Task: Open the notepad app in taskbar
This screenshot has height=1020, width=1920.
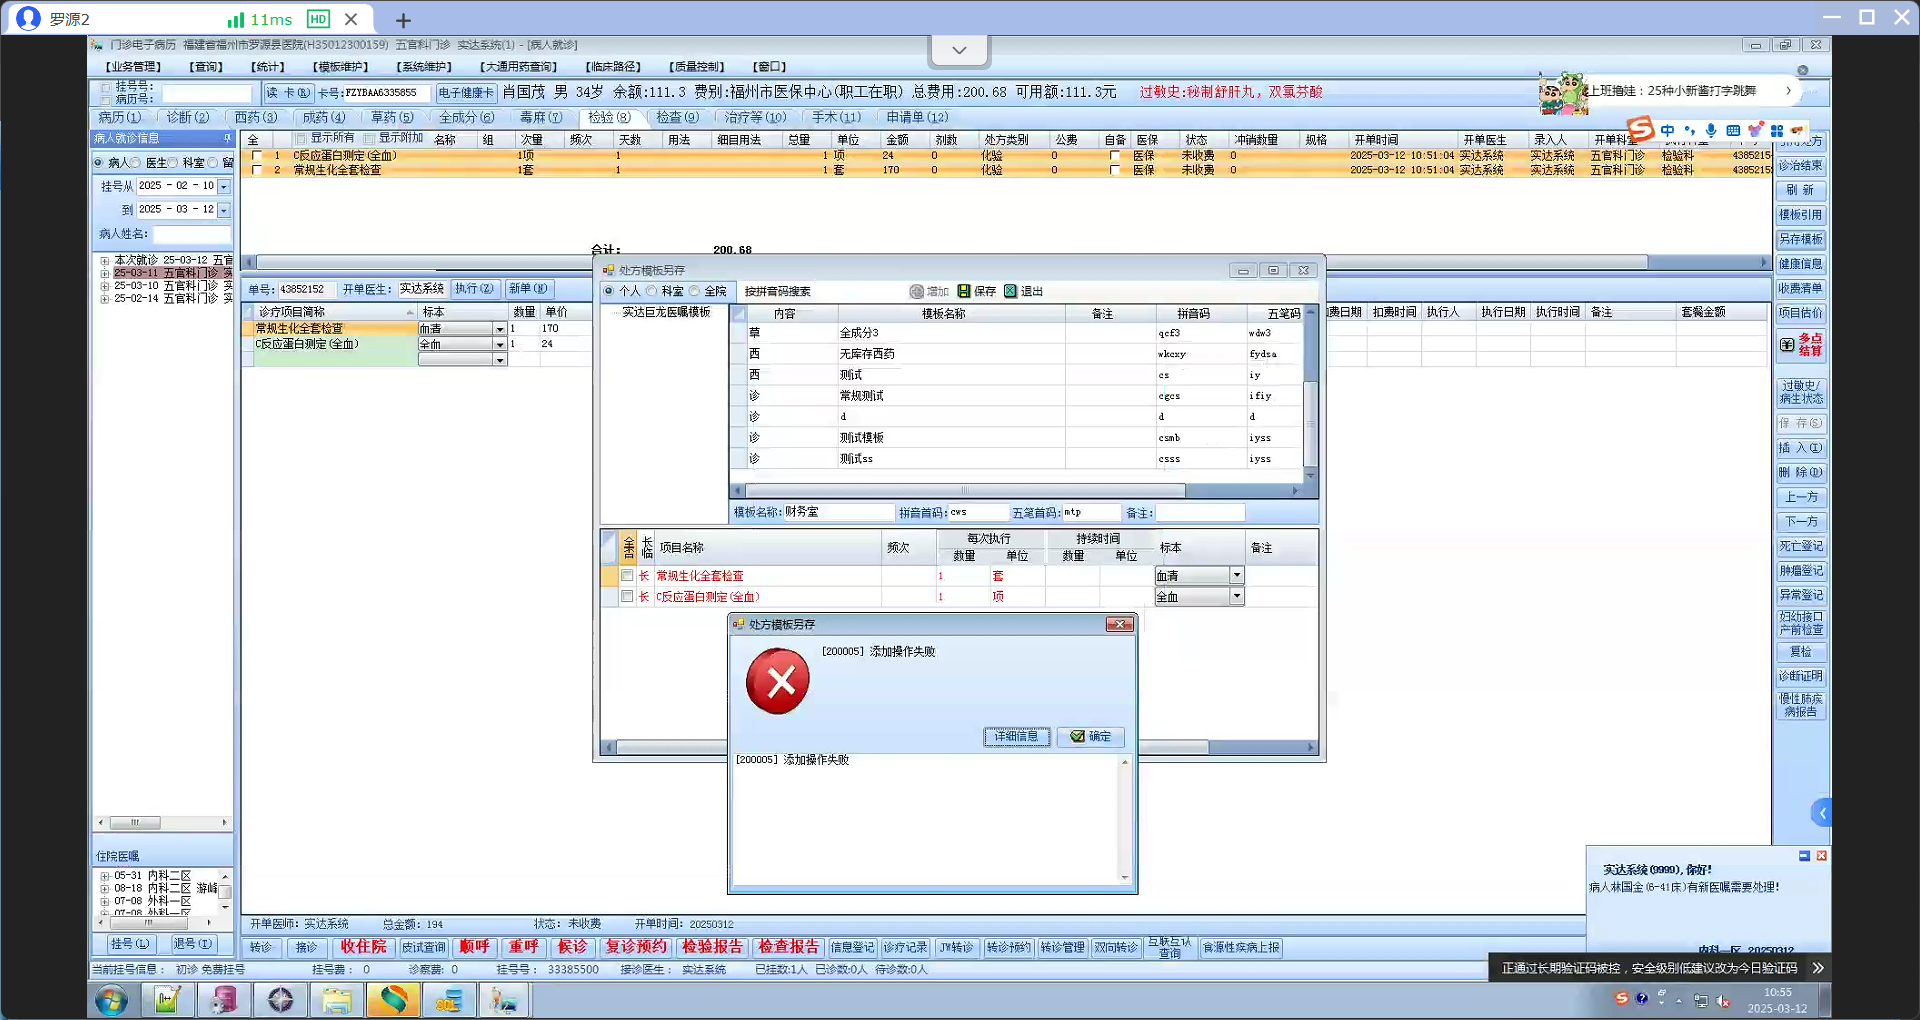Action: (x=167, y=1000)
